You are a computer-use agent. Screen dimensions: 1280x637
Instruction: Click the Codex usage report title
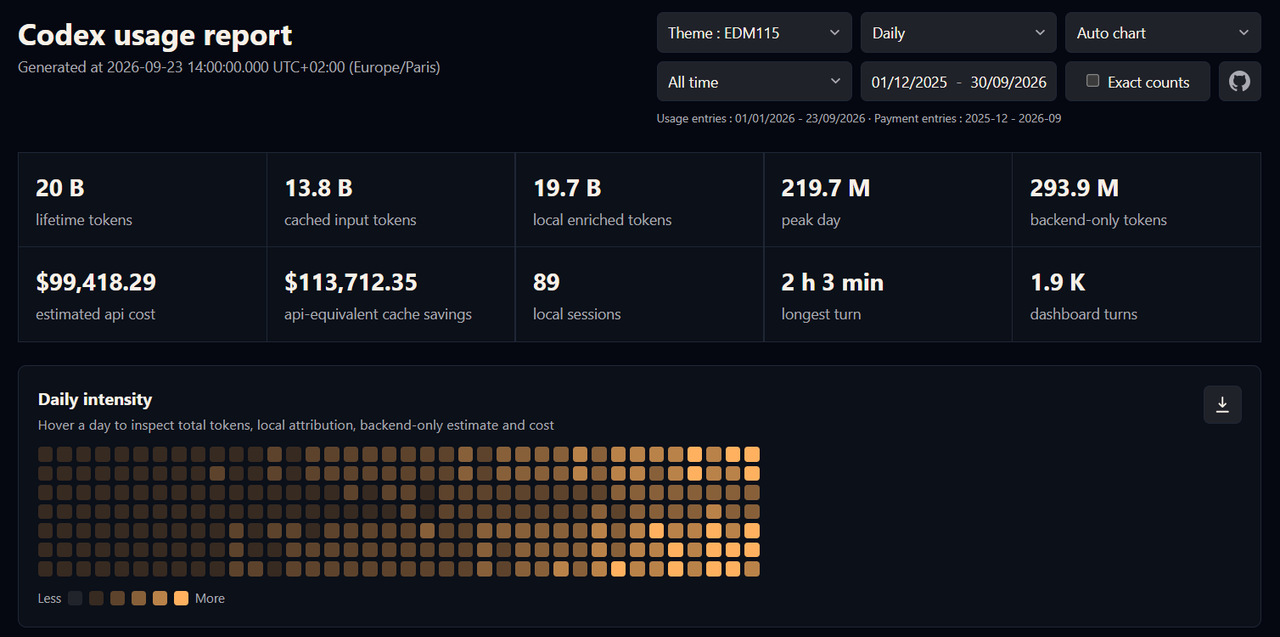pos(155,35)
